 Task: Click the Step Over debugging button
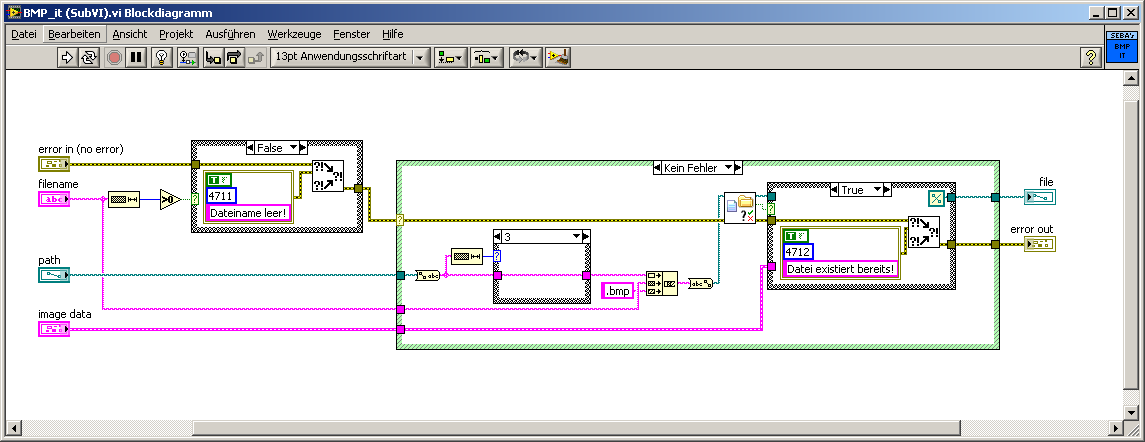(234, 57)
